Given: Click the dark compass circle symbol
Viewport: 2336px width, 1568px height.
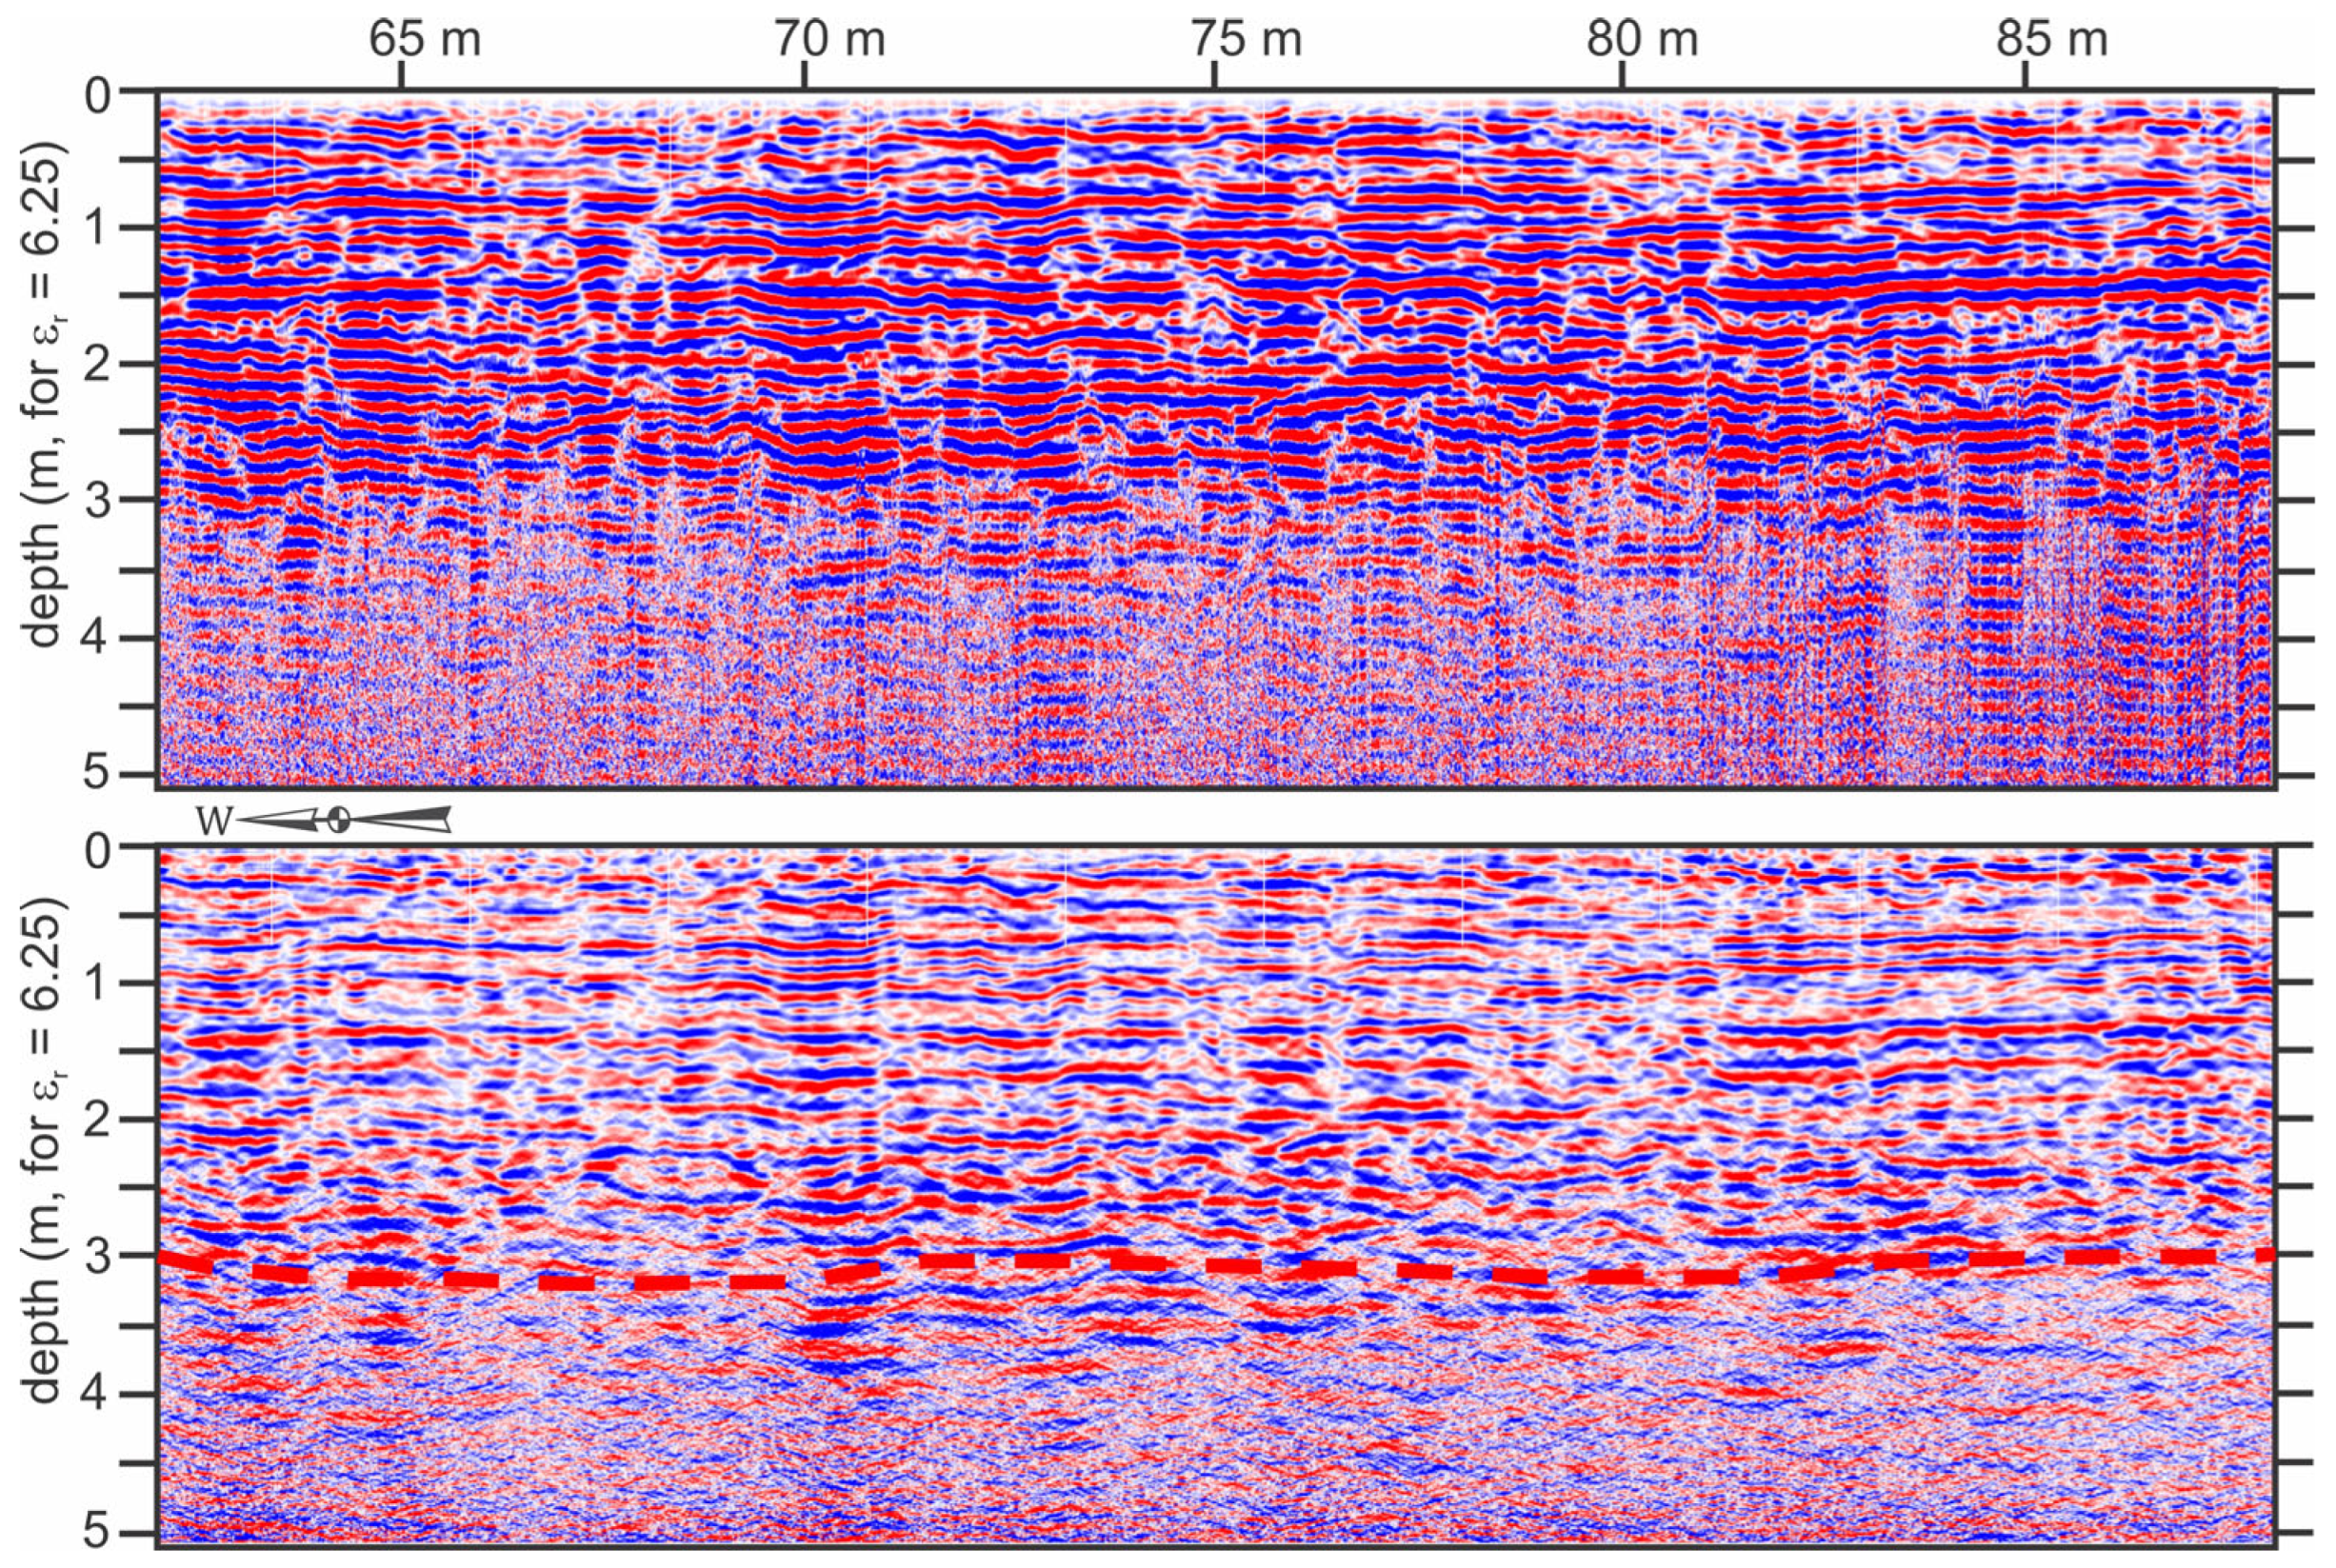Looking at the screenshot, I should [x=338, y=819].
